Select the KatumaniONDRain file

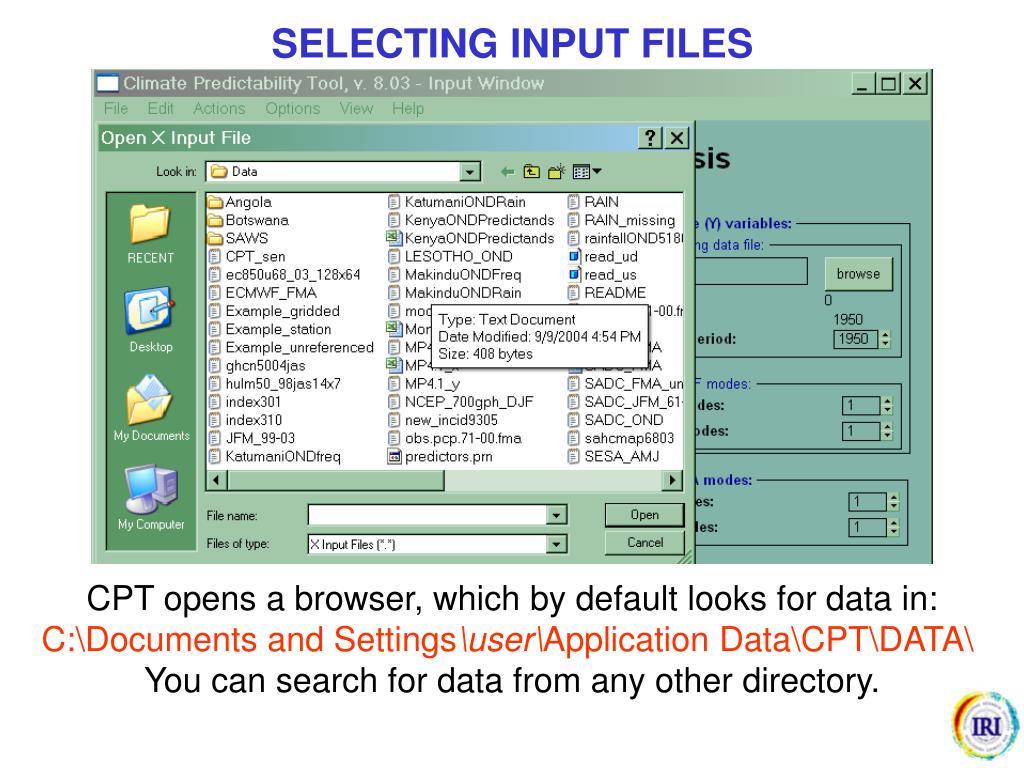click(456, 202)
